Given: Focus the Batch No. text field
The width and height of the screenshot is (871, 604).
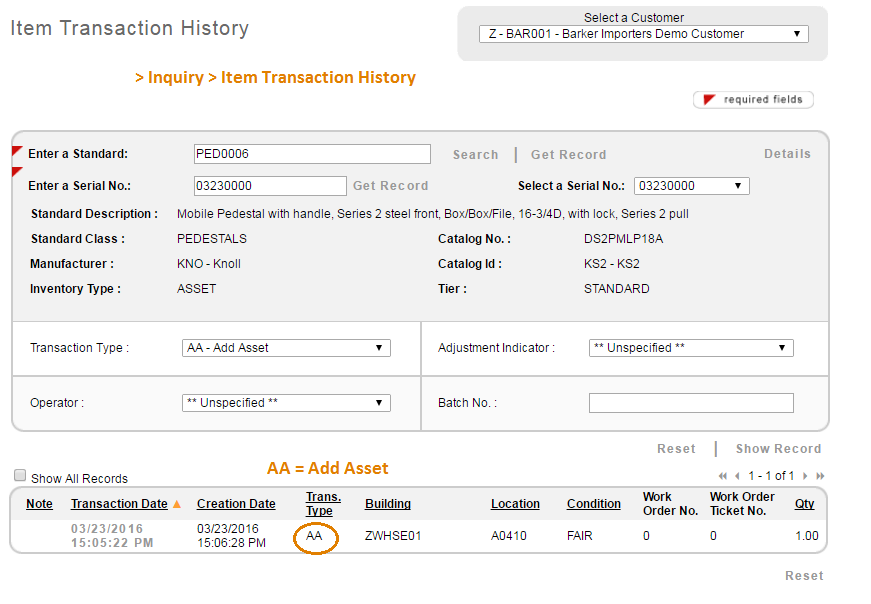Looking at the screenshot, I should click(691, 403).
